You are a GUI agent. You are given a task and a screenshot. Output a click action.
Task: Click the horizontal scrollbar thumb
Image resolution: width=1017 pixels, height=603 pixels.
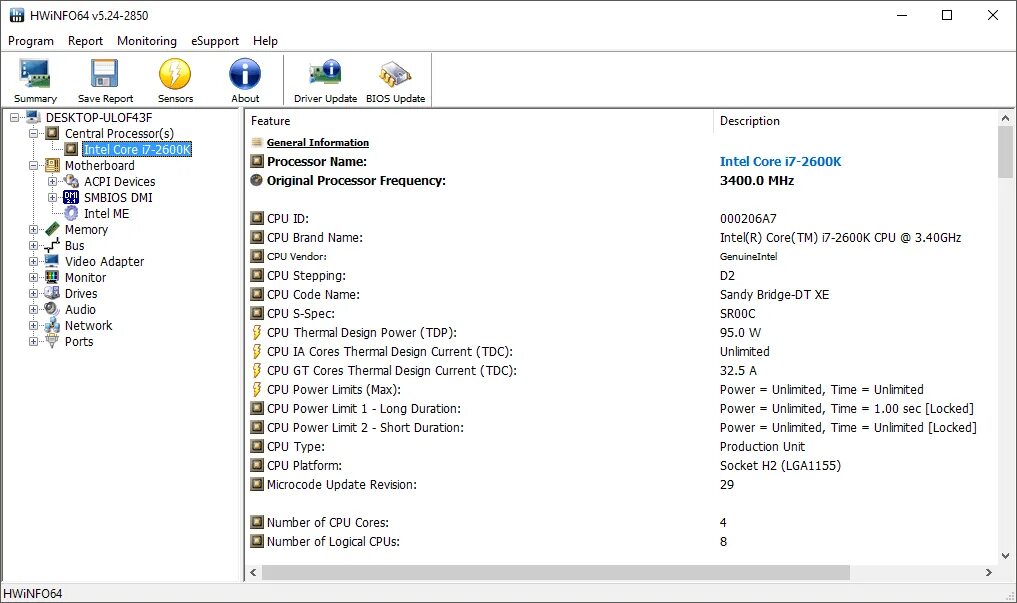pyautogui.click(x=555, y=573)
